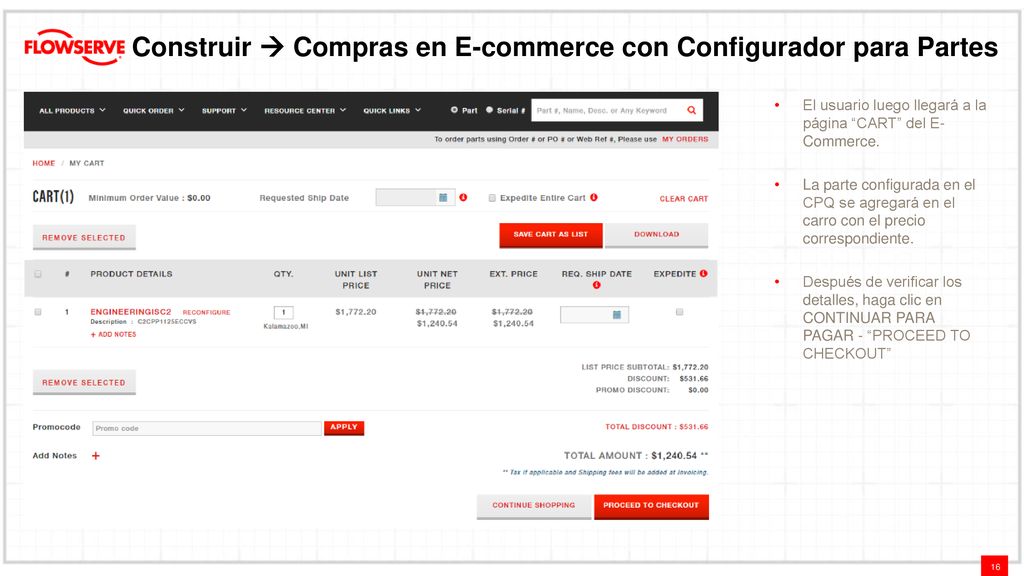The width and height of the screenshot is (1024, 576).
Task: Click info icon next to Expedite Entire Cart
Action: pos(594,197)
